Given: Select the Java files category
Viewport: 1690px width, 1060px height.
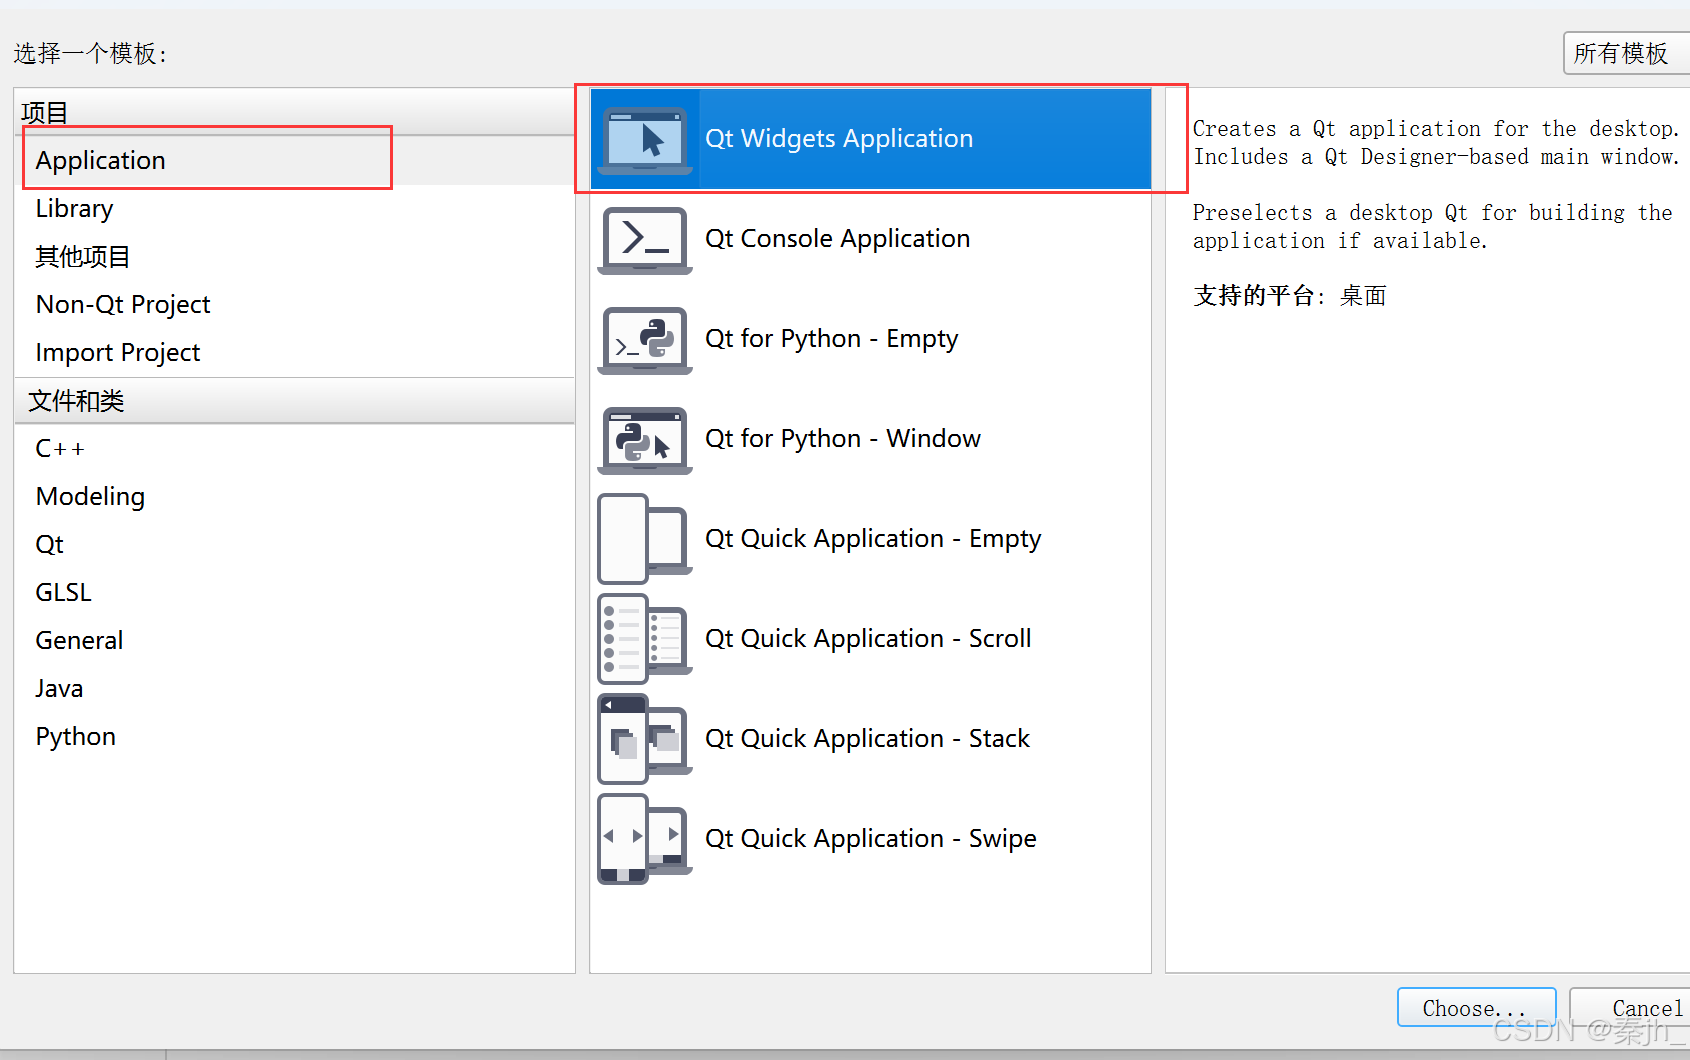Looking at the screenshot, I should coord(295,688).
